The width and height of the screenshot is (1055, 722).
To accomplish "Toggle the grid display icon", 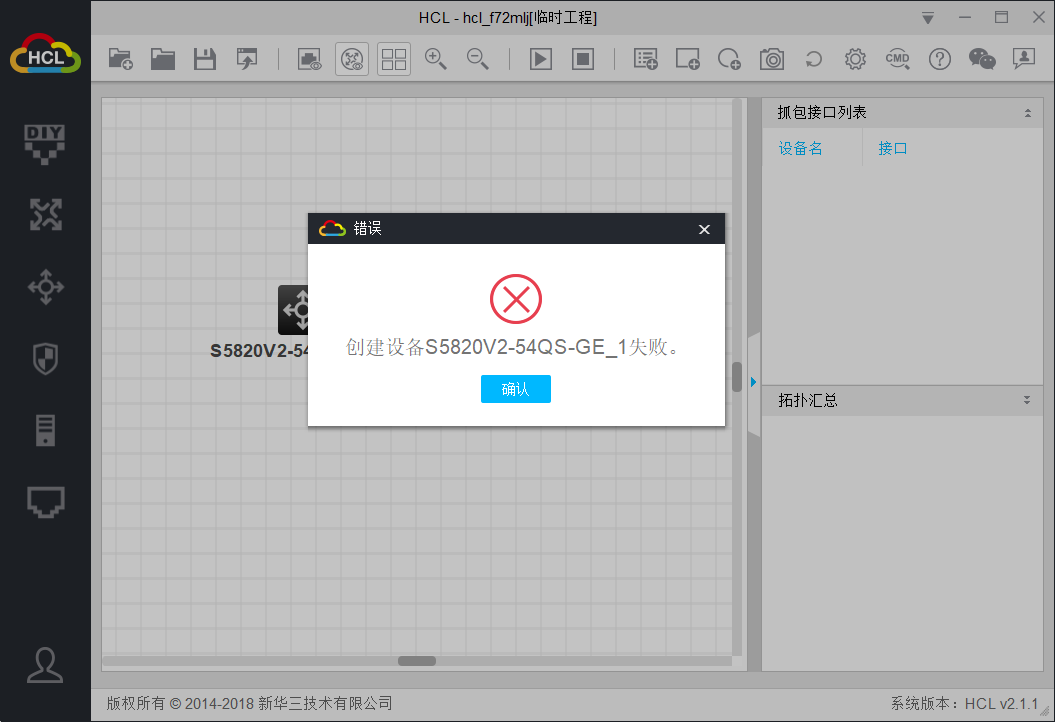I will click(x=394, y=59).
